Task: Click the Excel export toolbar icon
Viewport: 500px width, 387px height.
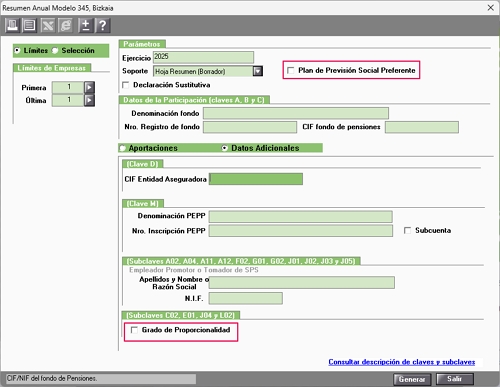Action: (x=48, y=25)
